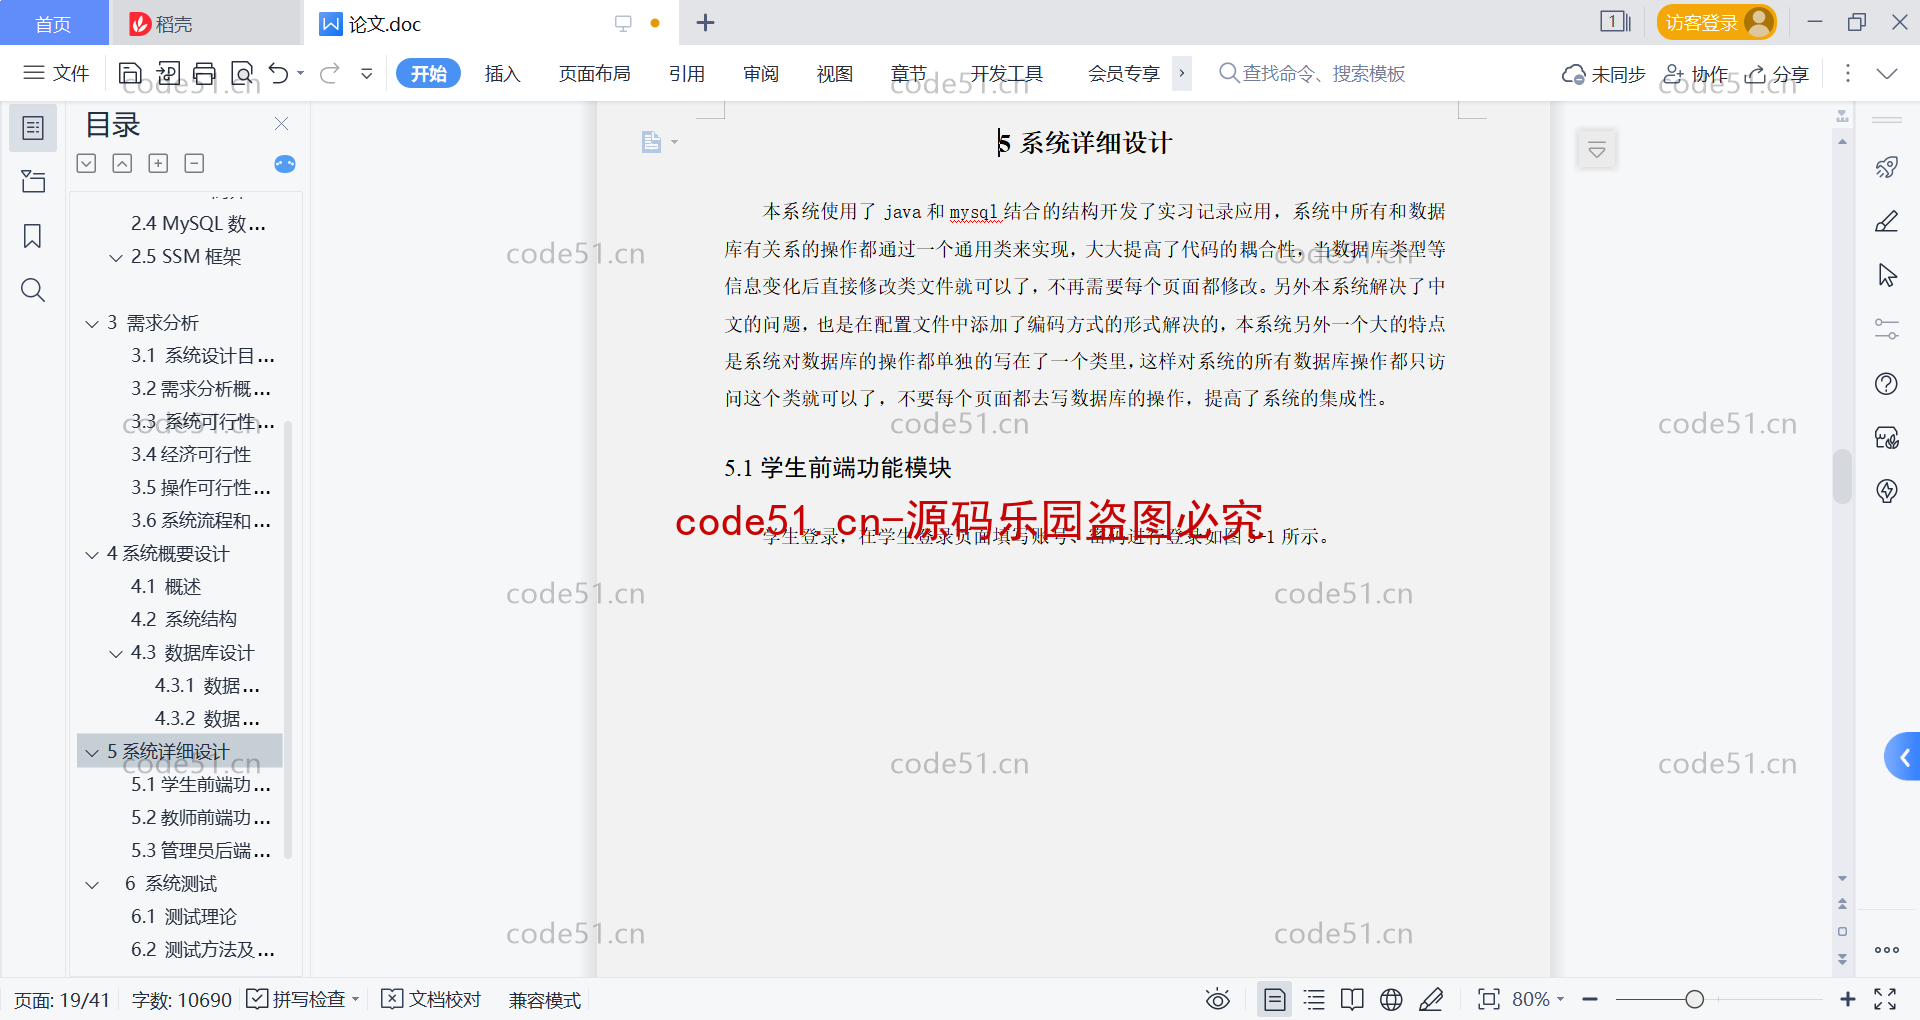This screenshot has width=1920, height=1020.
Task: Switch to the 视图 tab
Action: [x=834, y=73]
